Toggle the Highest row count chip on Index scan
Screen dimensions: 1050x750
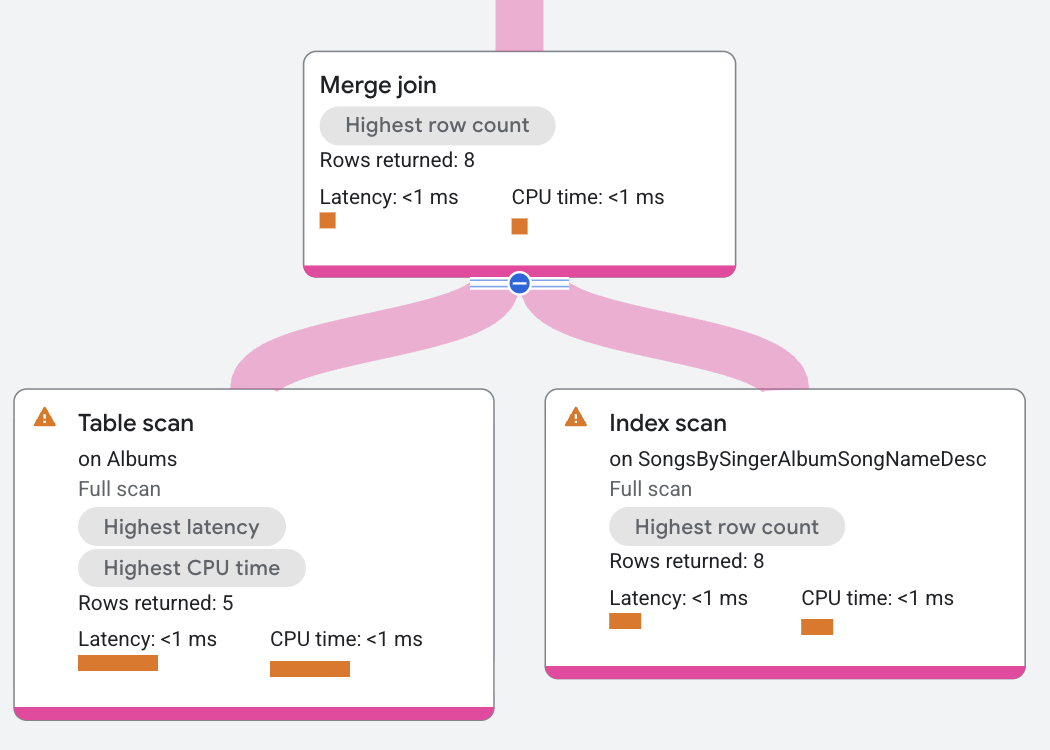727,526
